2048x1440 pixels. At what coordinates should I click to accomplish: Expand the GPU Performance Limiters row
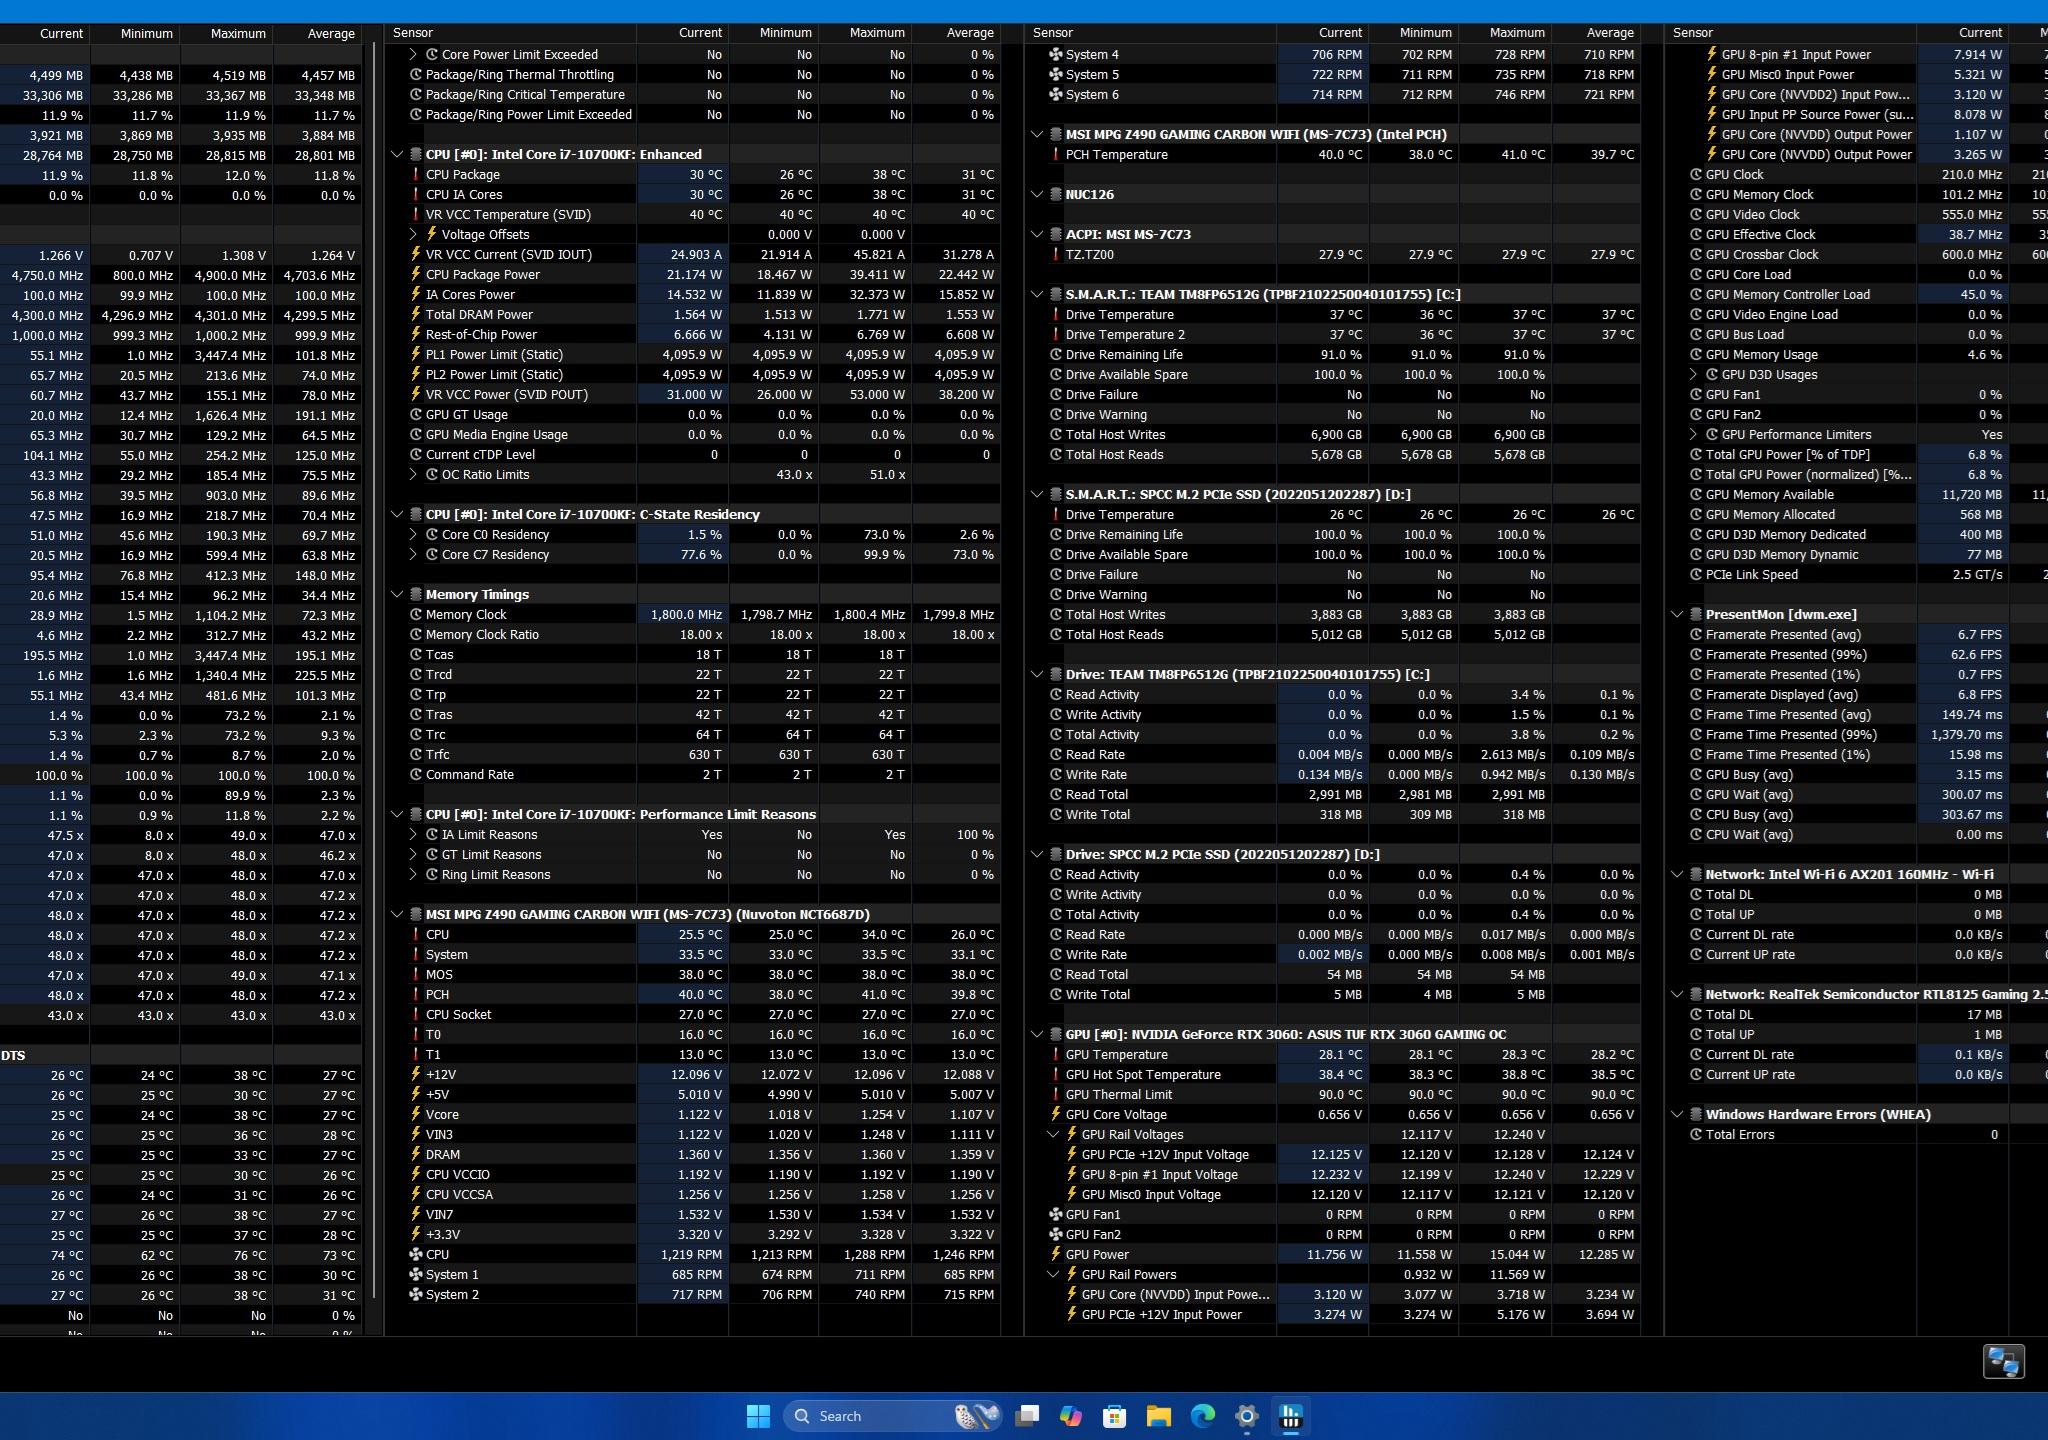(1693, 434)
